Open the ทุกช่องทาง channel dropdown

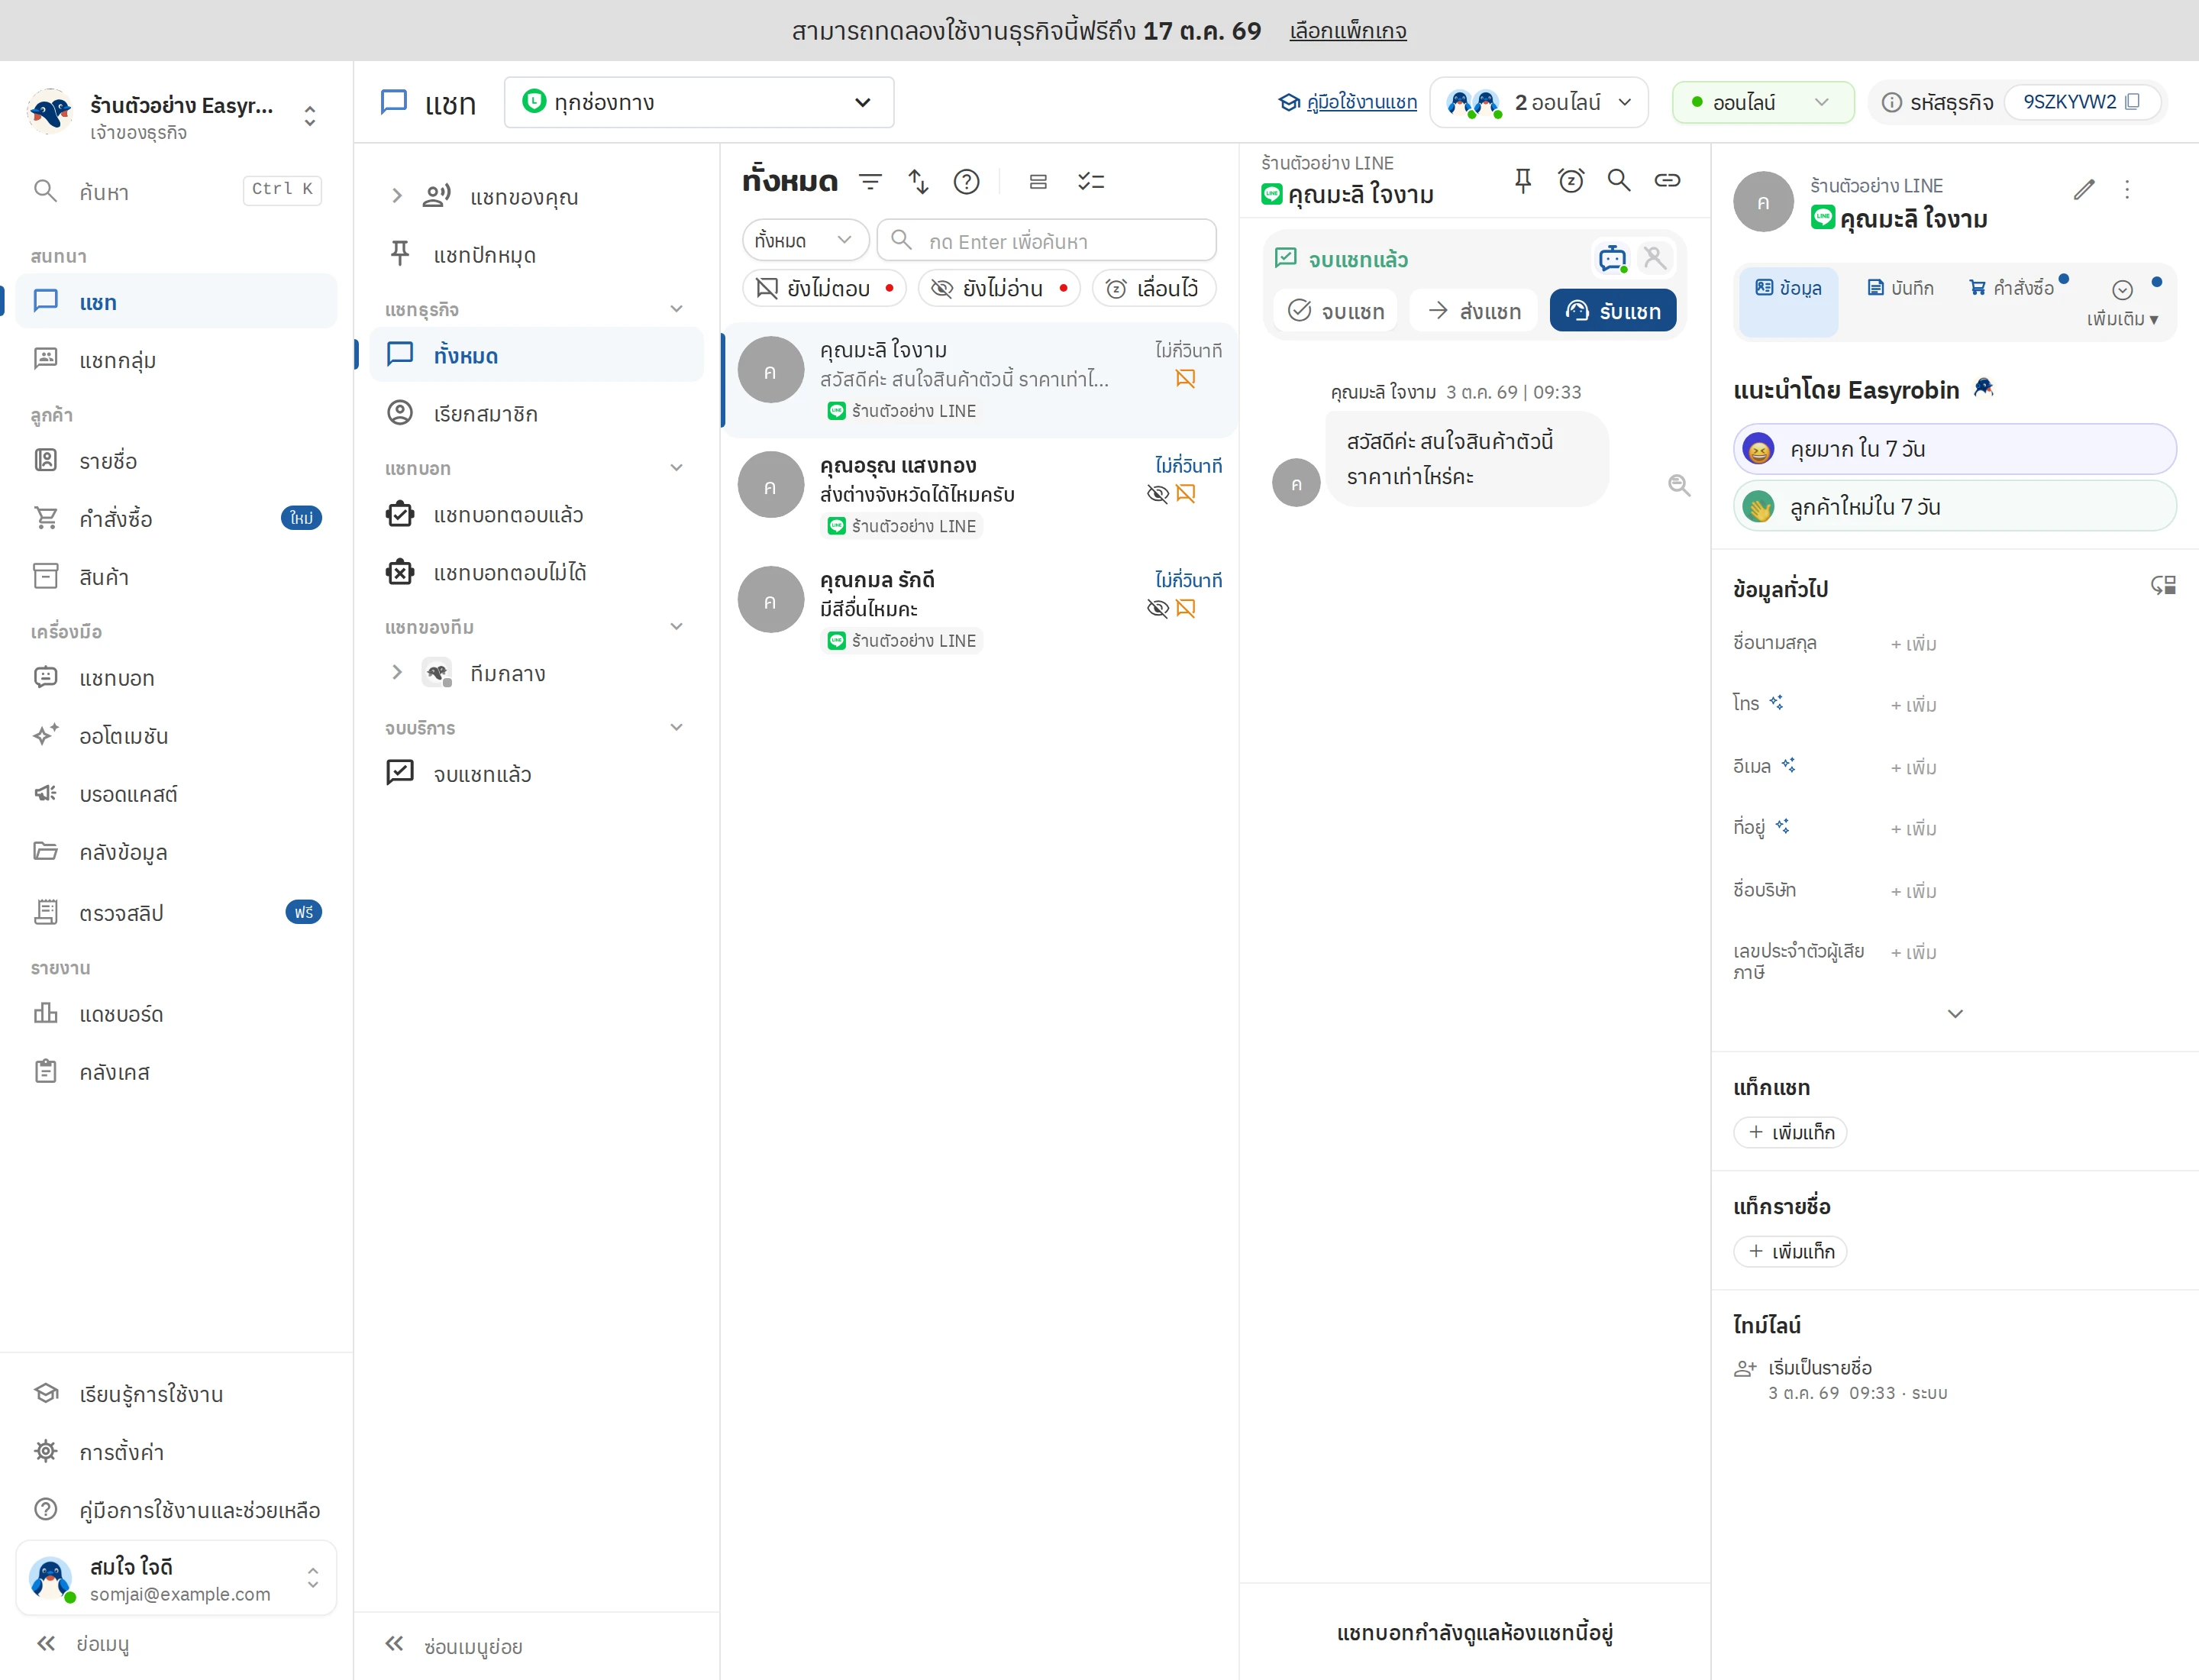point(699,102)
